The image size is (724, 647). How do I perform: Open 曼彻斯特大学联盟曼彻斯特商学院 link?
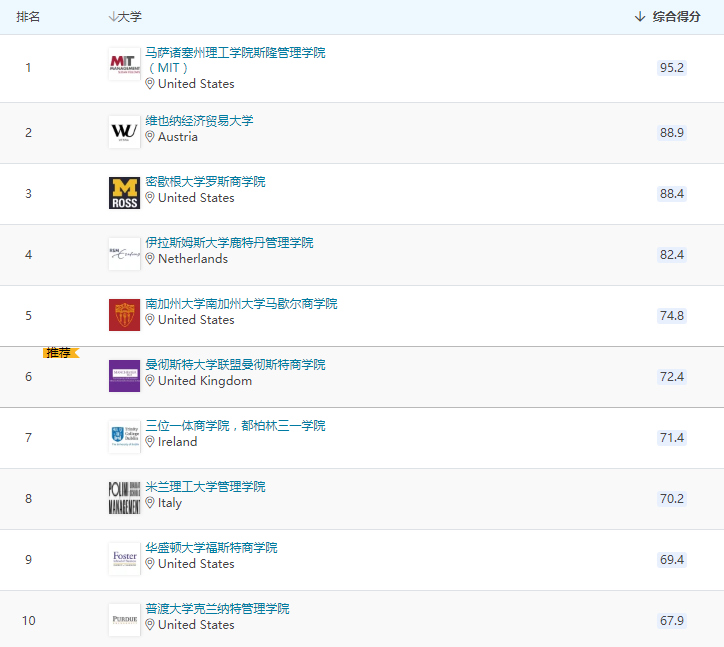[235, 365]
